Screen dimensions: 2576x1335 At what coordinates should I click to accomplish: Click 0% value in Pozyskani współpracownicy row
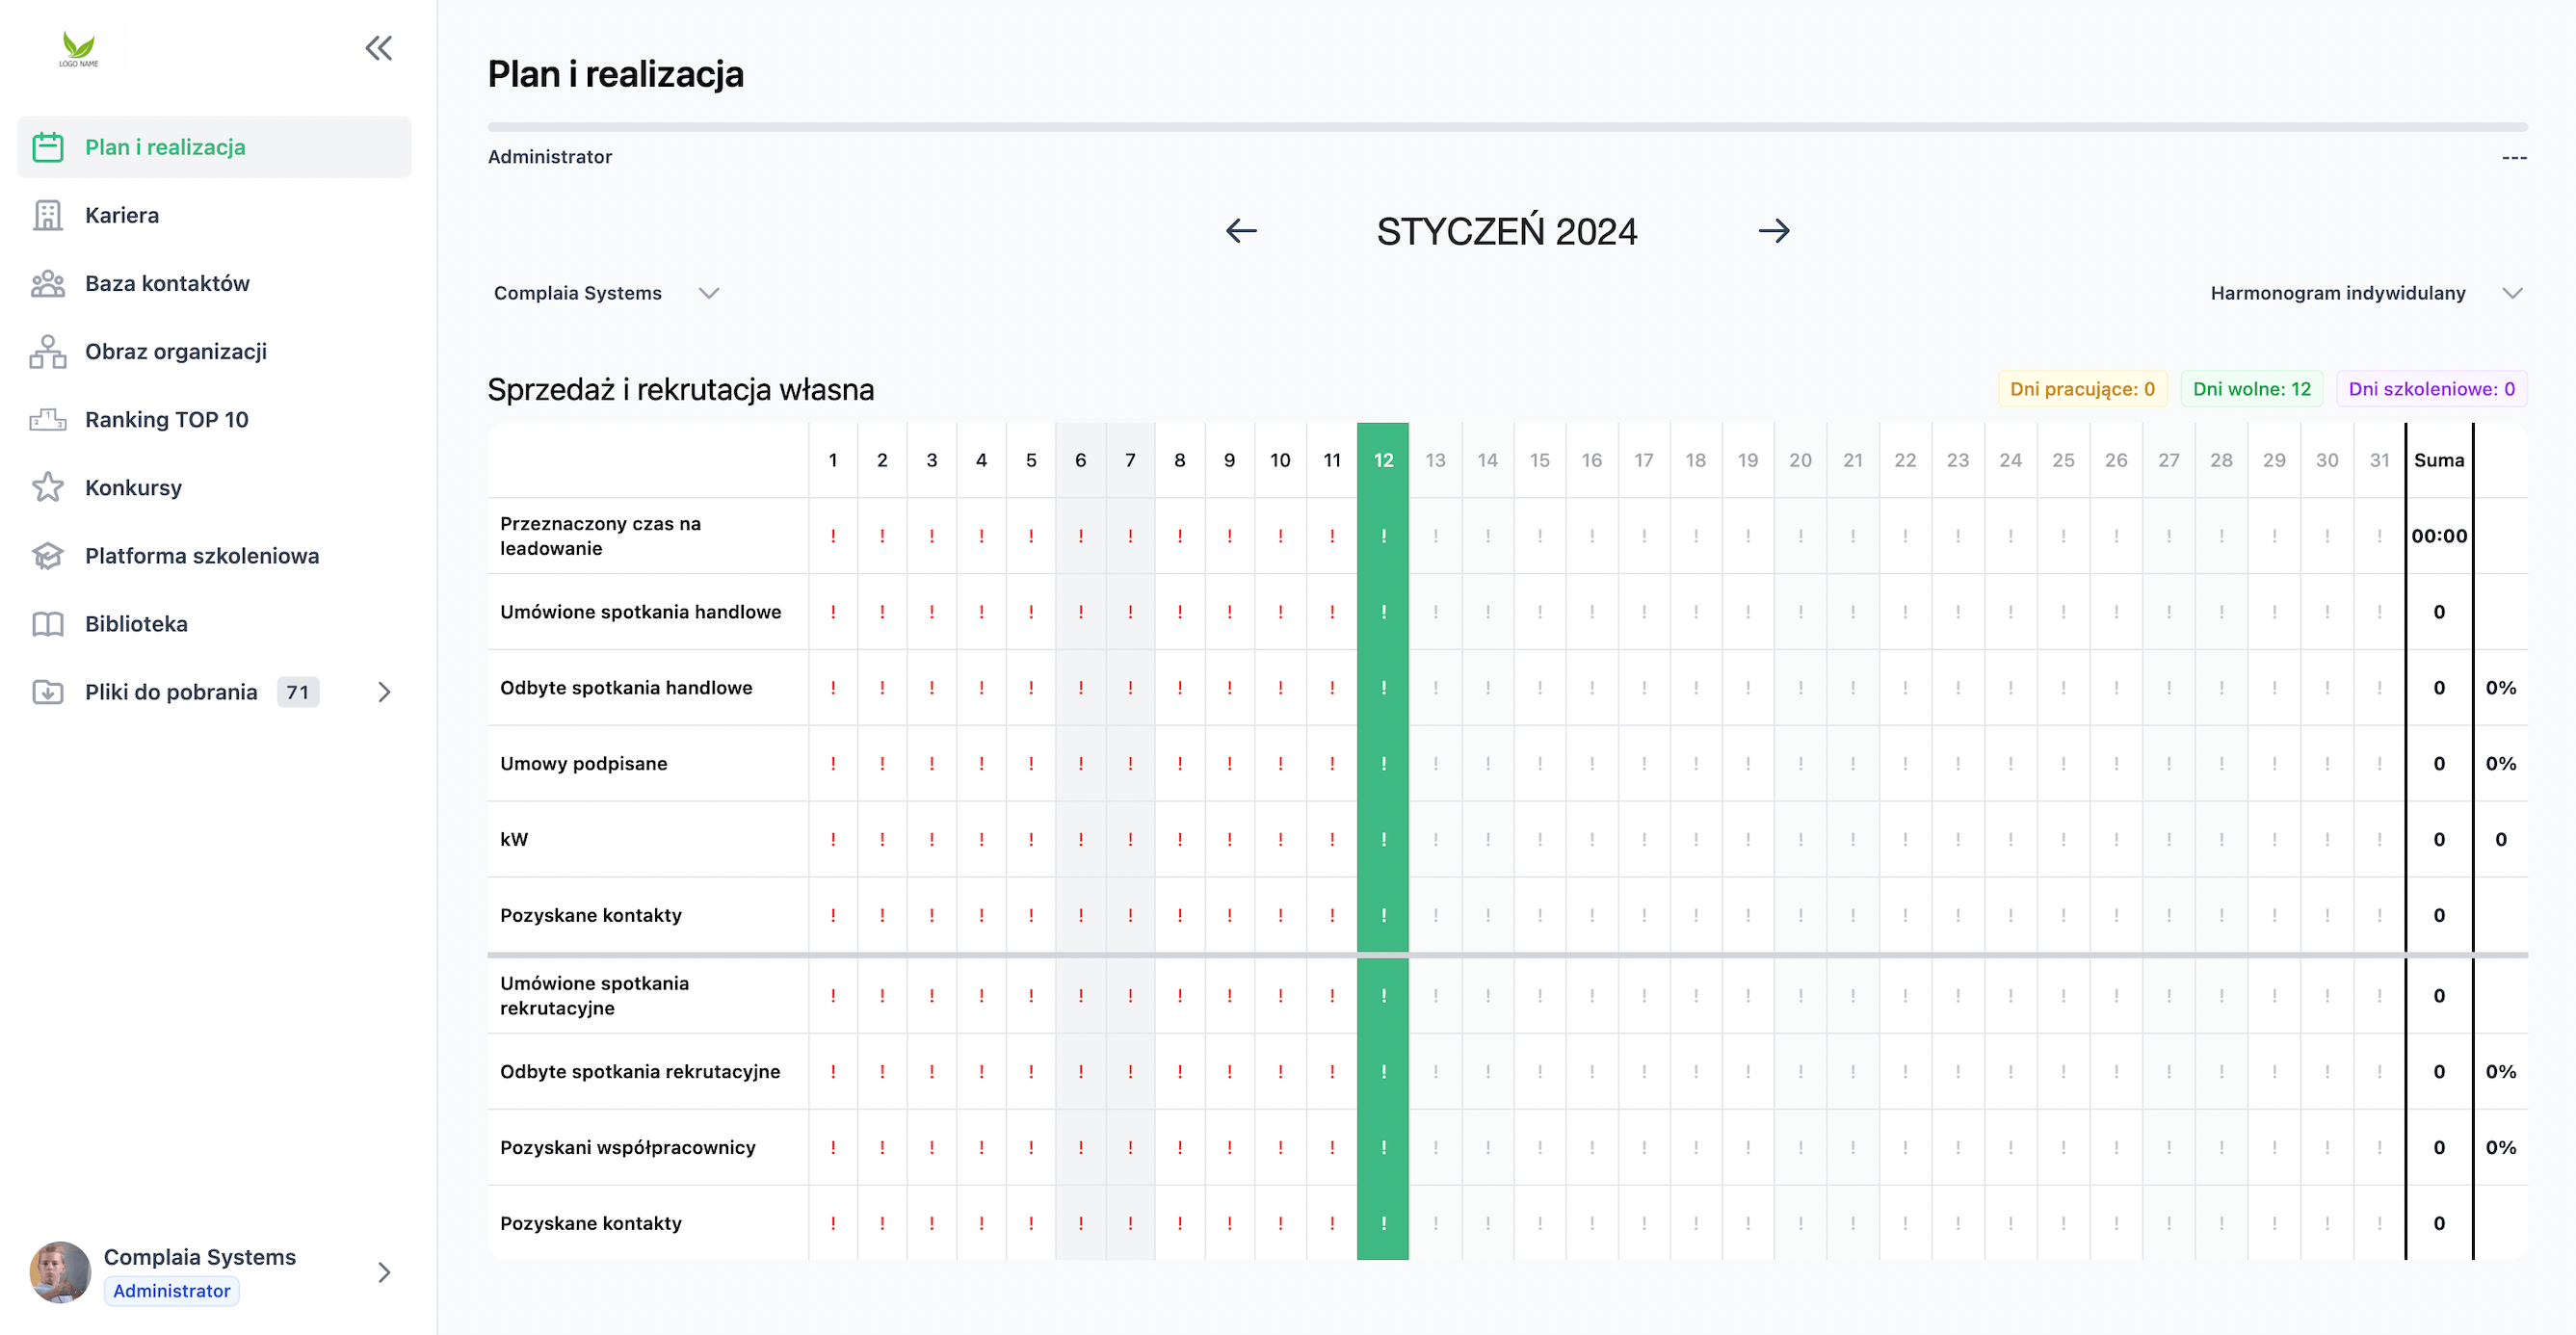tap(2501, 1147)
